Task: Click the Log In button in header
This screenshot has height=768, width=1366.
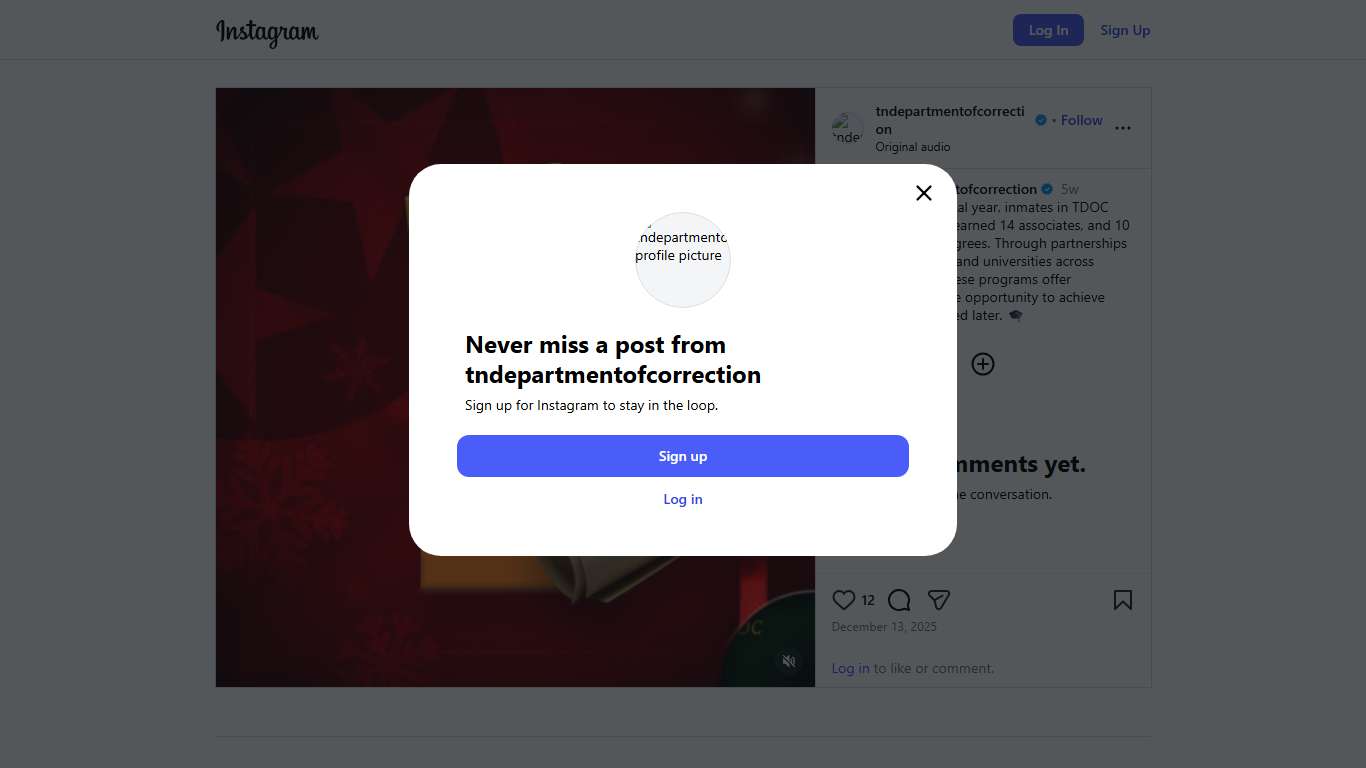Action: click(x=1047, y=30)
